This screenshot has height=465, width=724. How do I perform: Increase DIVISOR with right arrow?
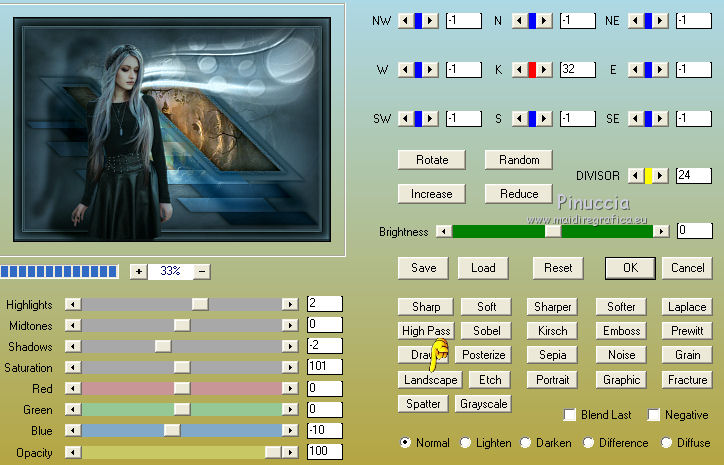point(660,175)
